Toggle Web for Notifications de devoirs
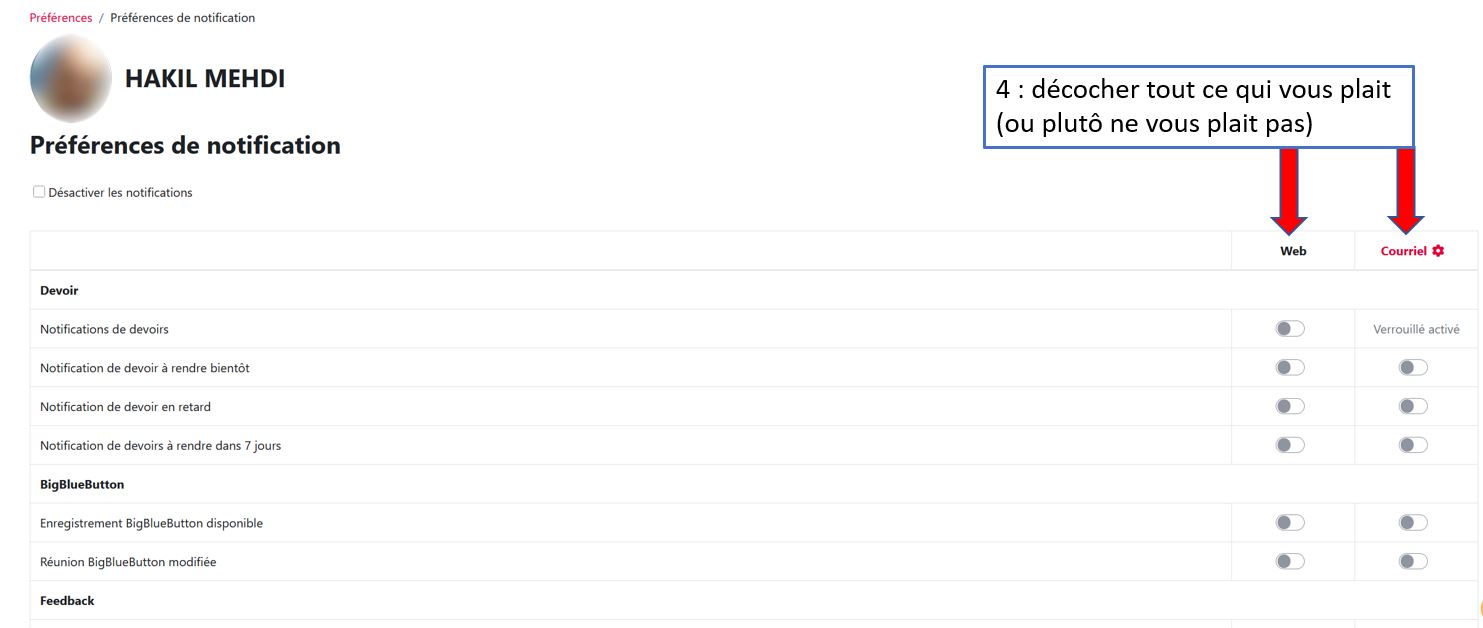 [1290, 329]
